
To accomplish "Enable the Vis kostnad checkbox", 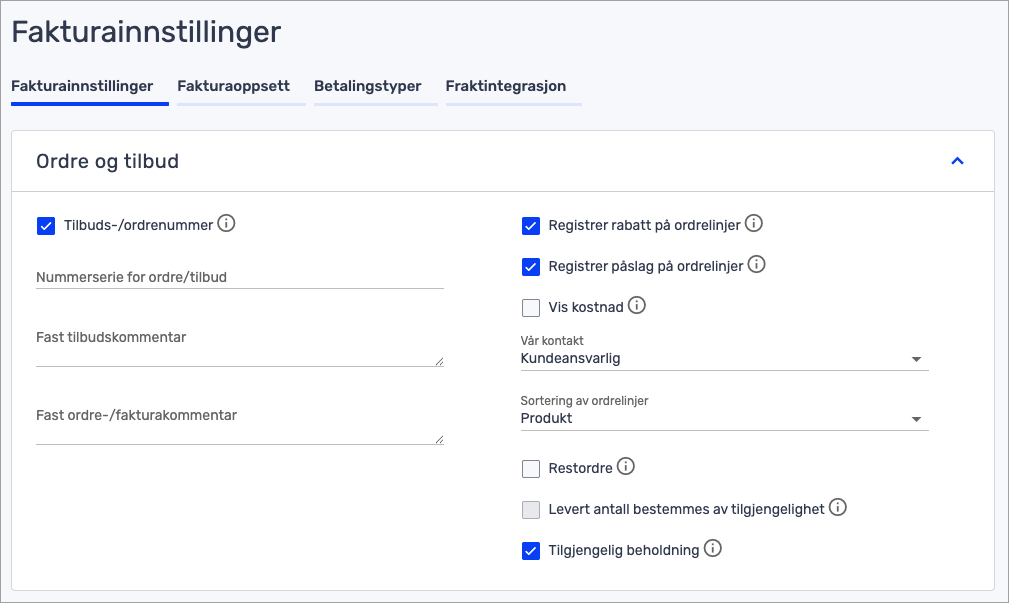I will (531, 307).
